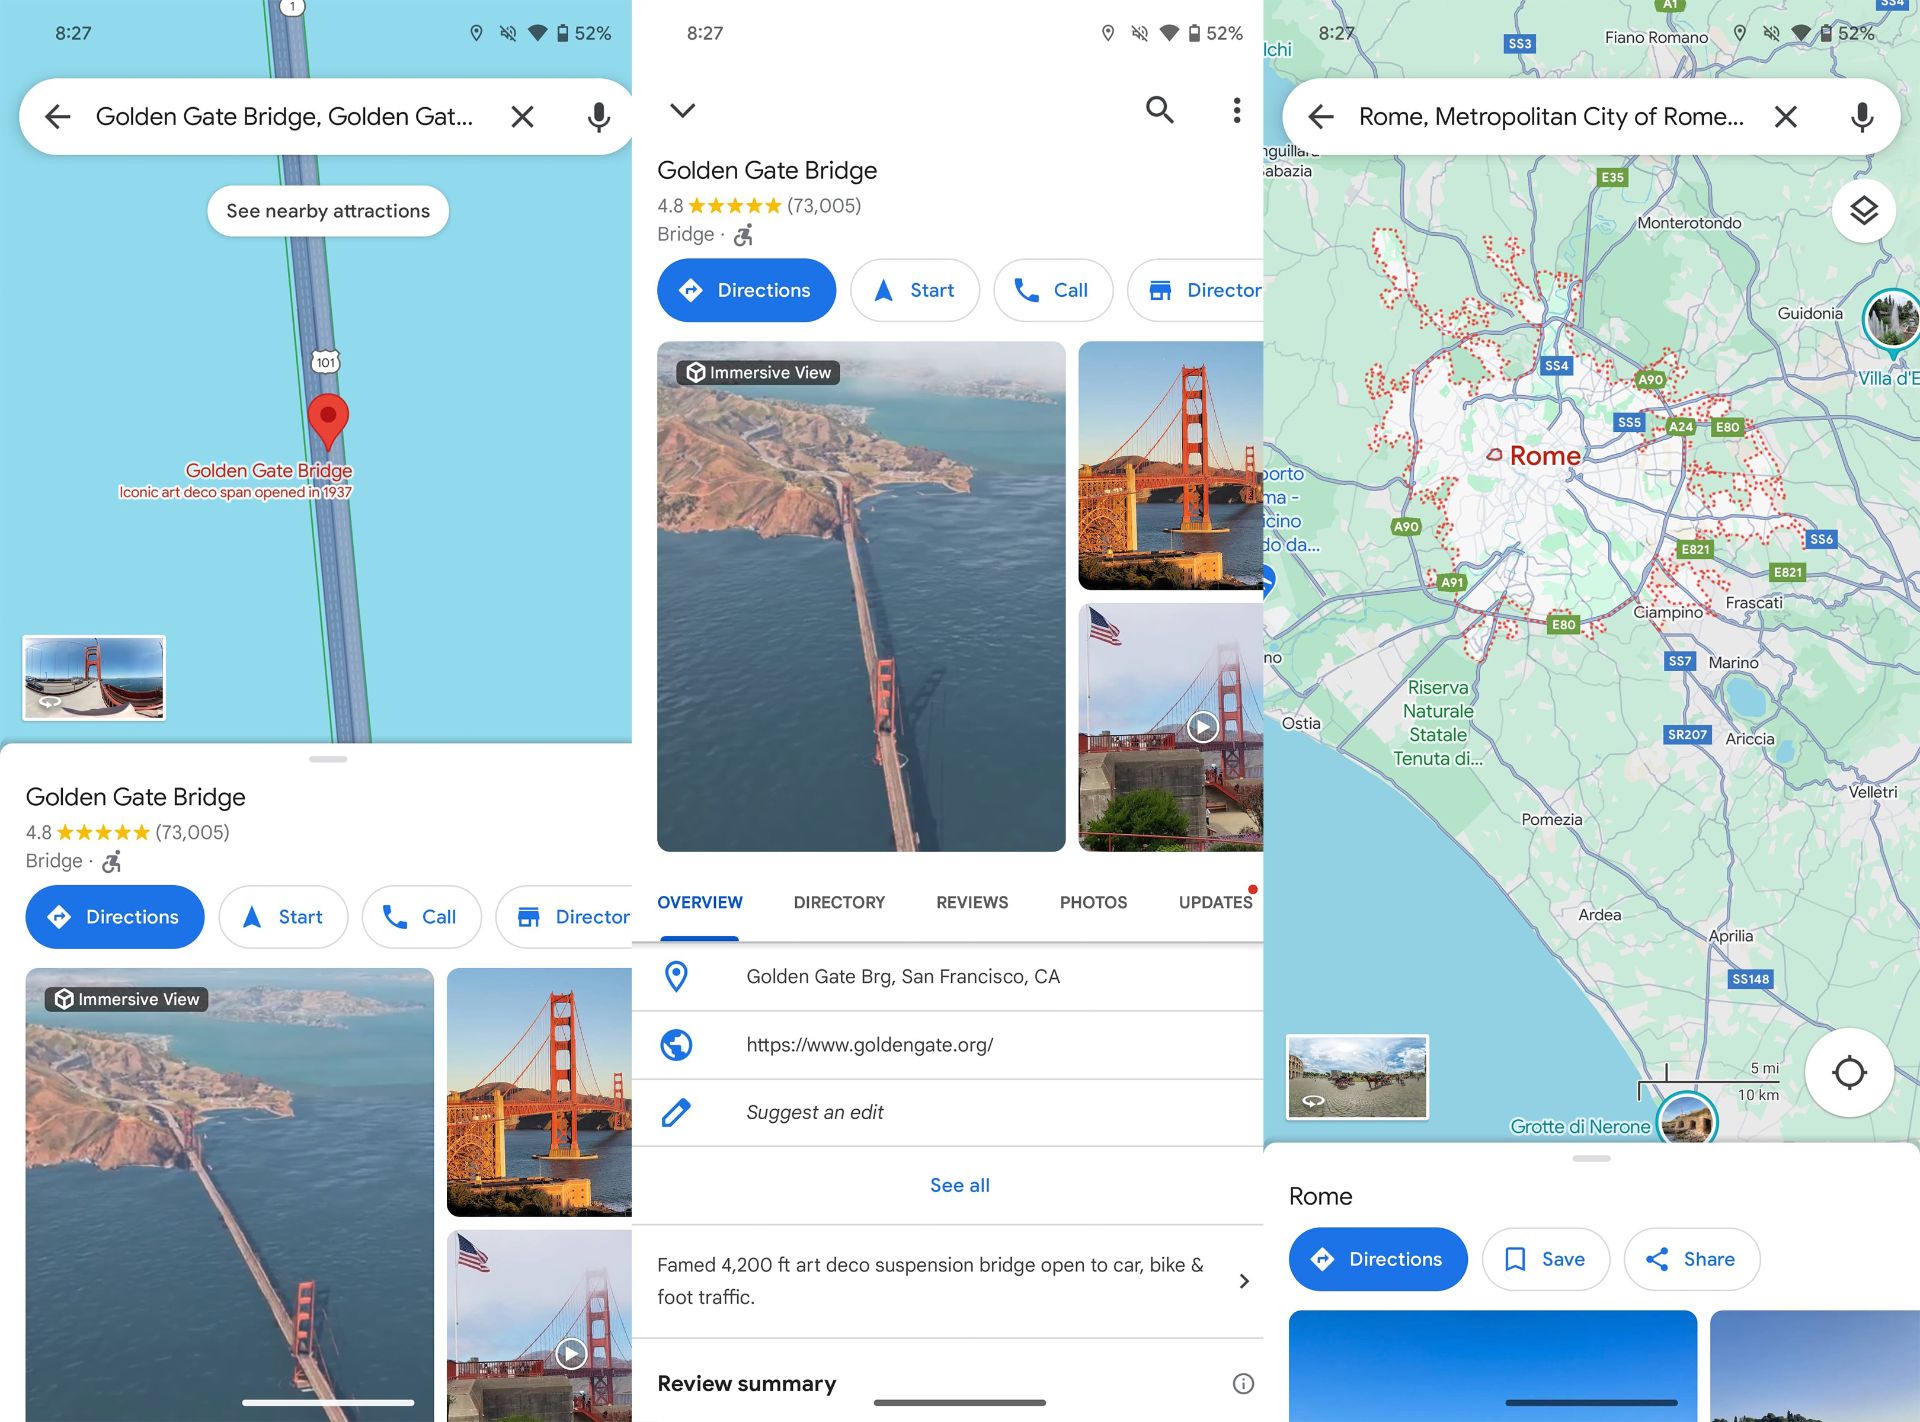Tap Start navigation in middle screen

(915, 290)
